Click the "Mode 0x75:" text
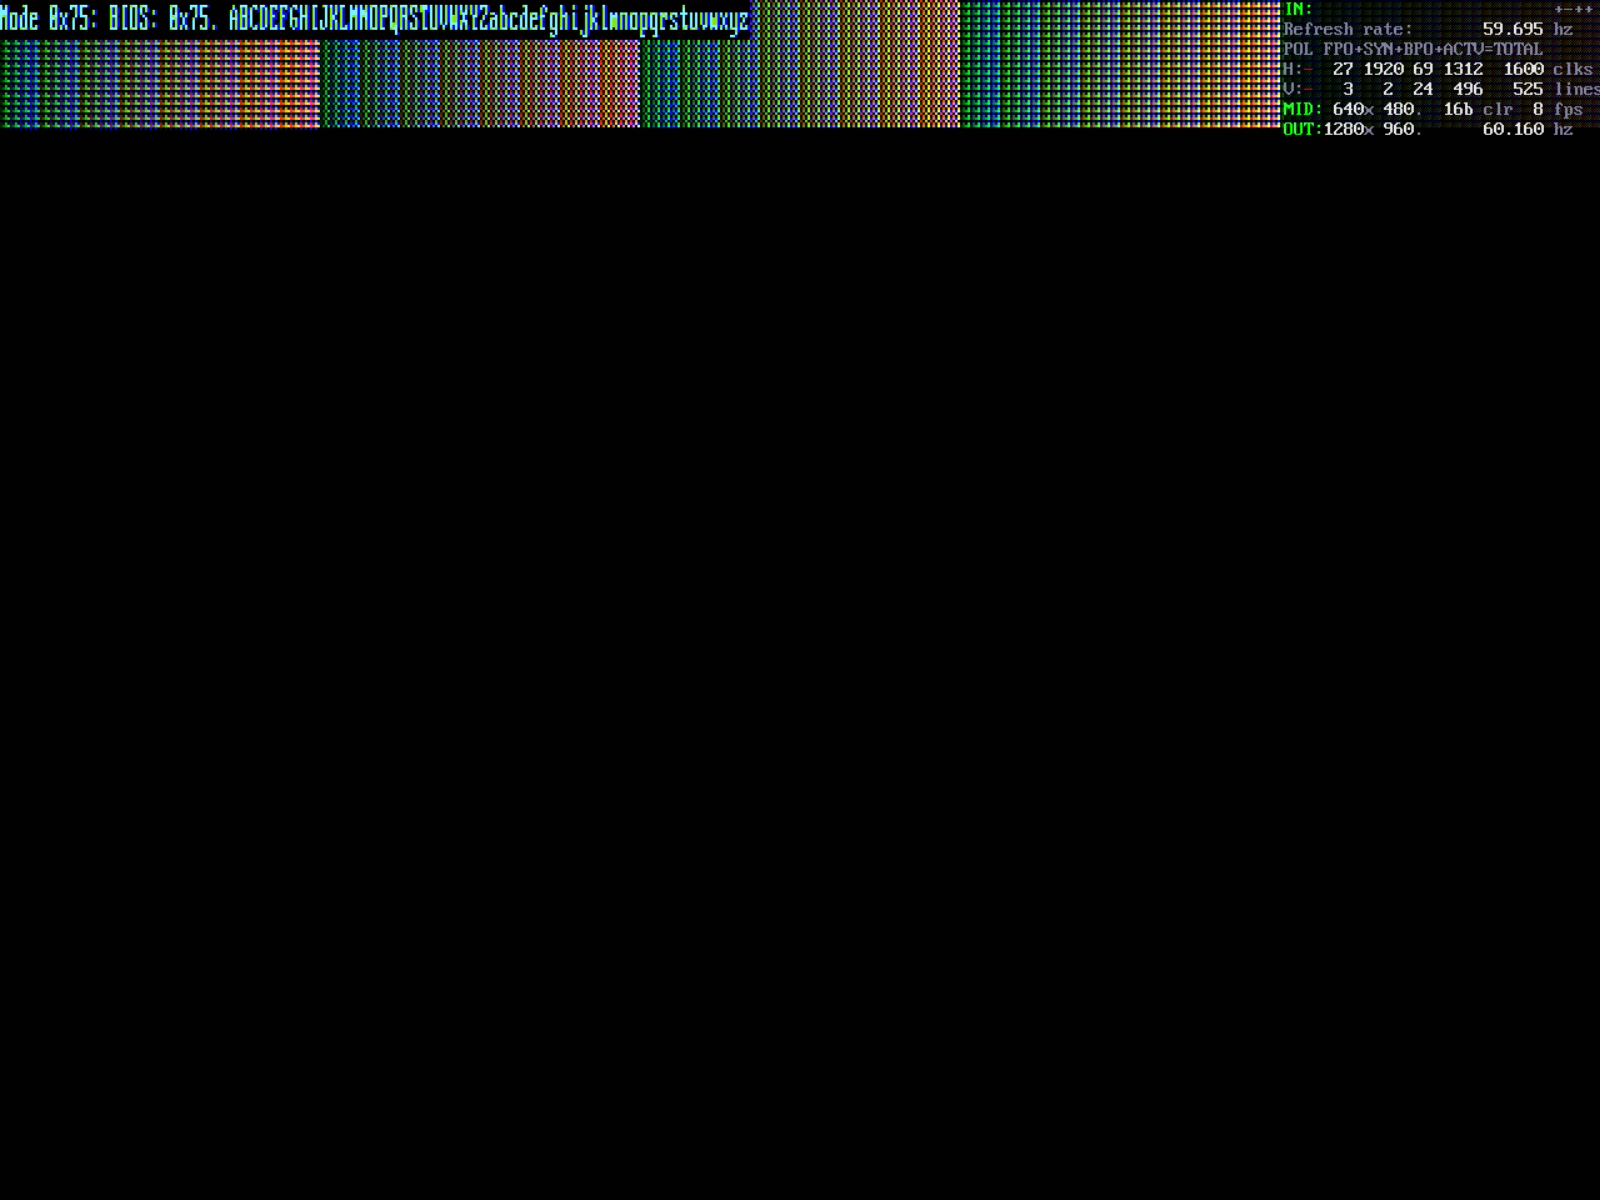The image size is (1600, 1200). coord(48,20)
